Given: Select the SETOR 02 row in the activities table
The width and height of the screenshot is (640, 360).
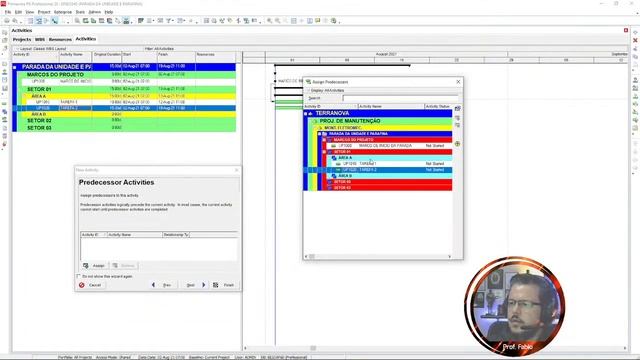Looking at the screenshot, I should click(x=127, y=121).
